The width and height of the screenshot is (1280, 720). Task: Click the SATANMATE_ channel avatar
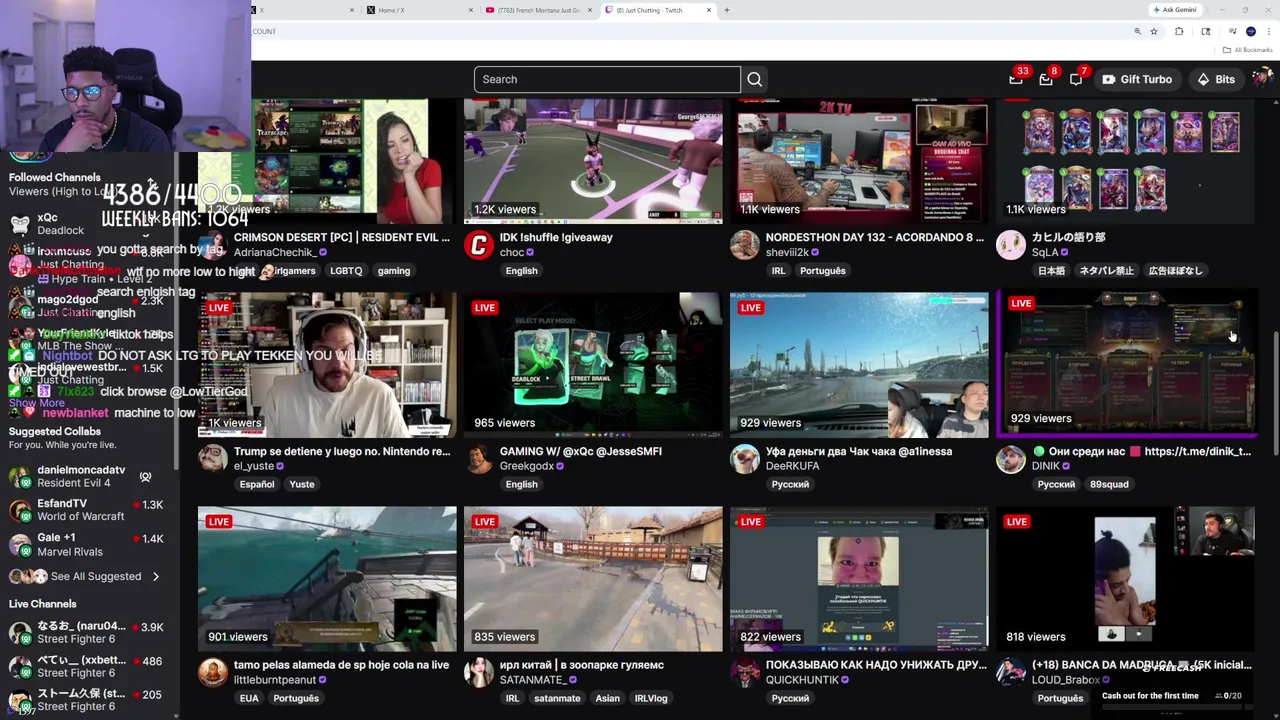tap(479, 673)
